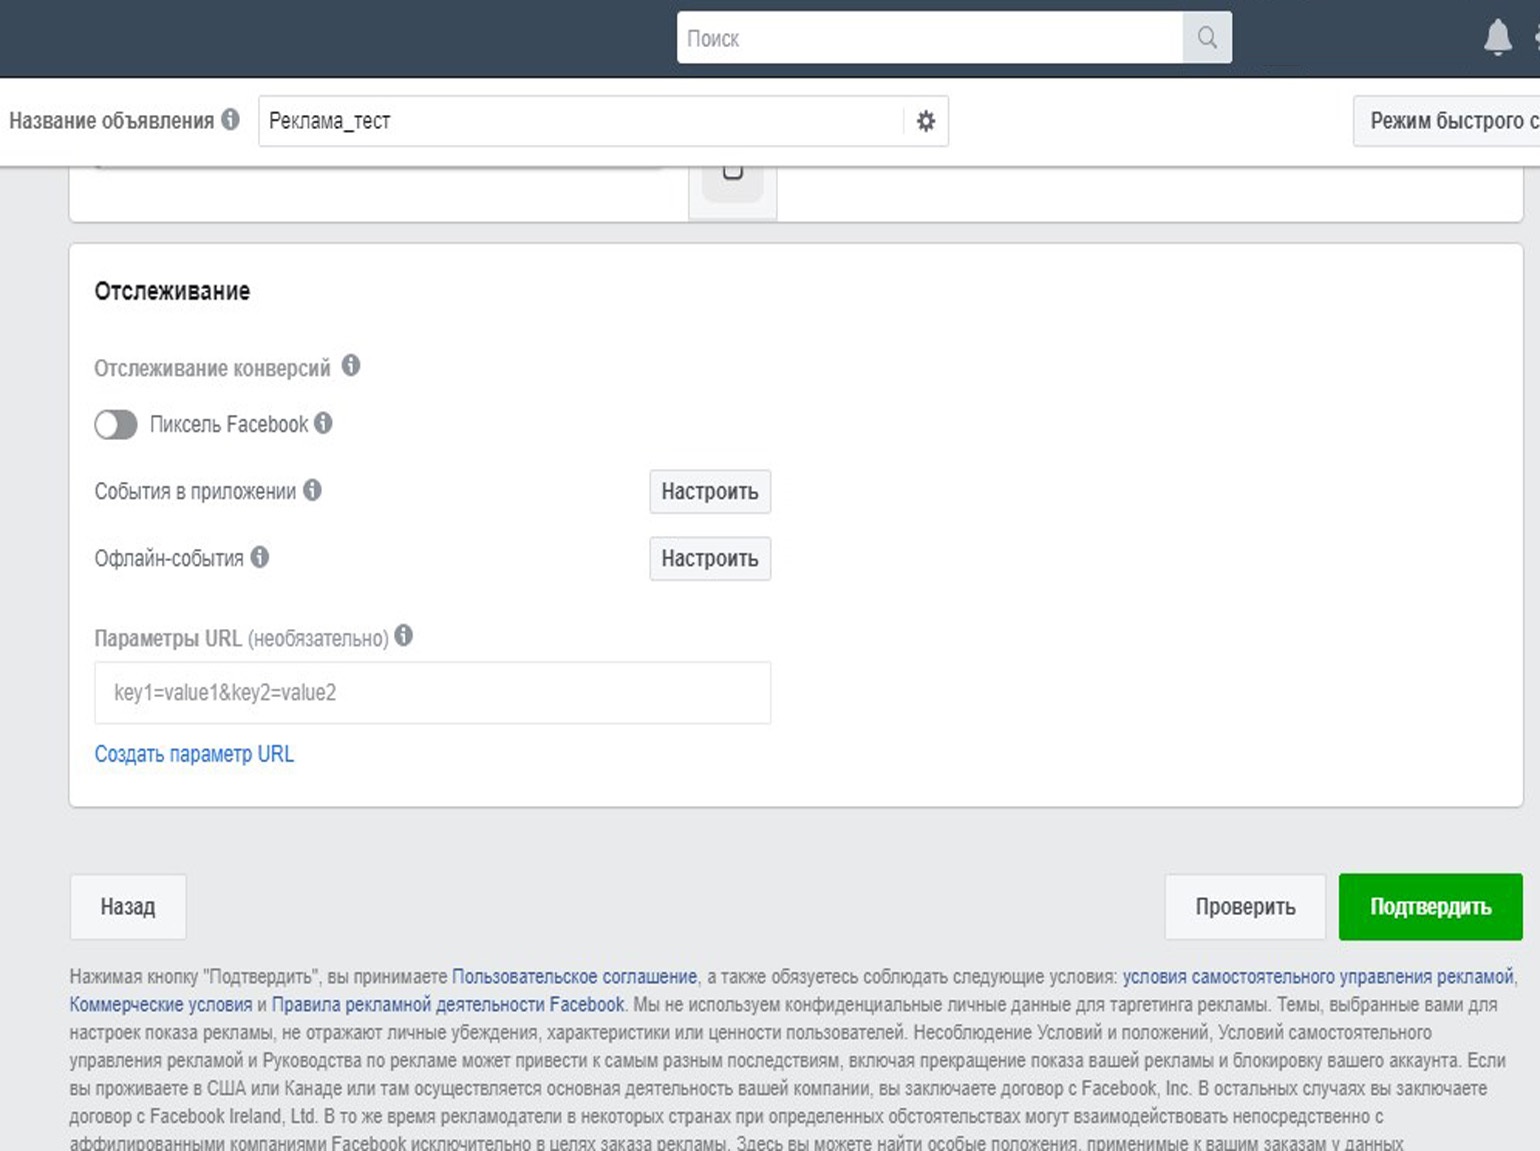Image resolution: width=1540 pixels, height=1151 pixels.
Task: Show info for Офлайн-события
Action: (x=260, y=557)
